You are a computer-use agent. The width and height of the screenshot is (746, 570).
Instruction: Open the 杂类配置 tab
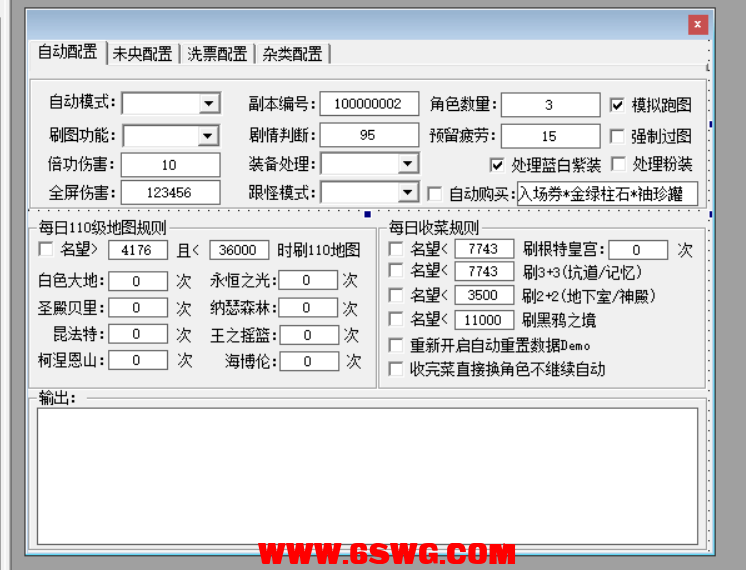coord(292,54)
